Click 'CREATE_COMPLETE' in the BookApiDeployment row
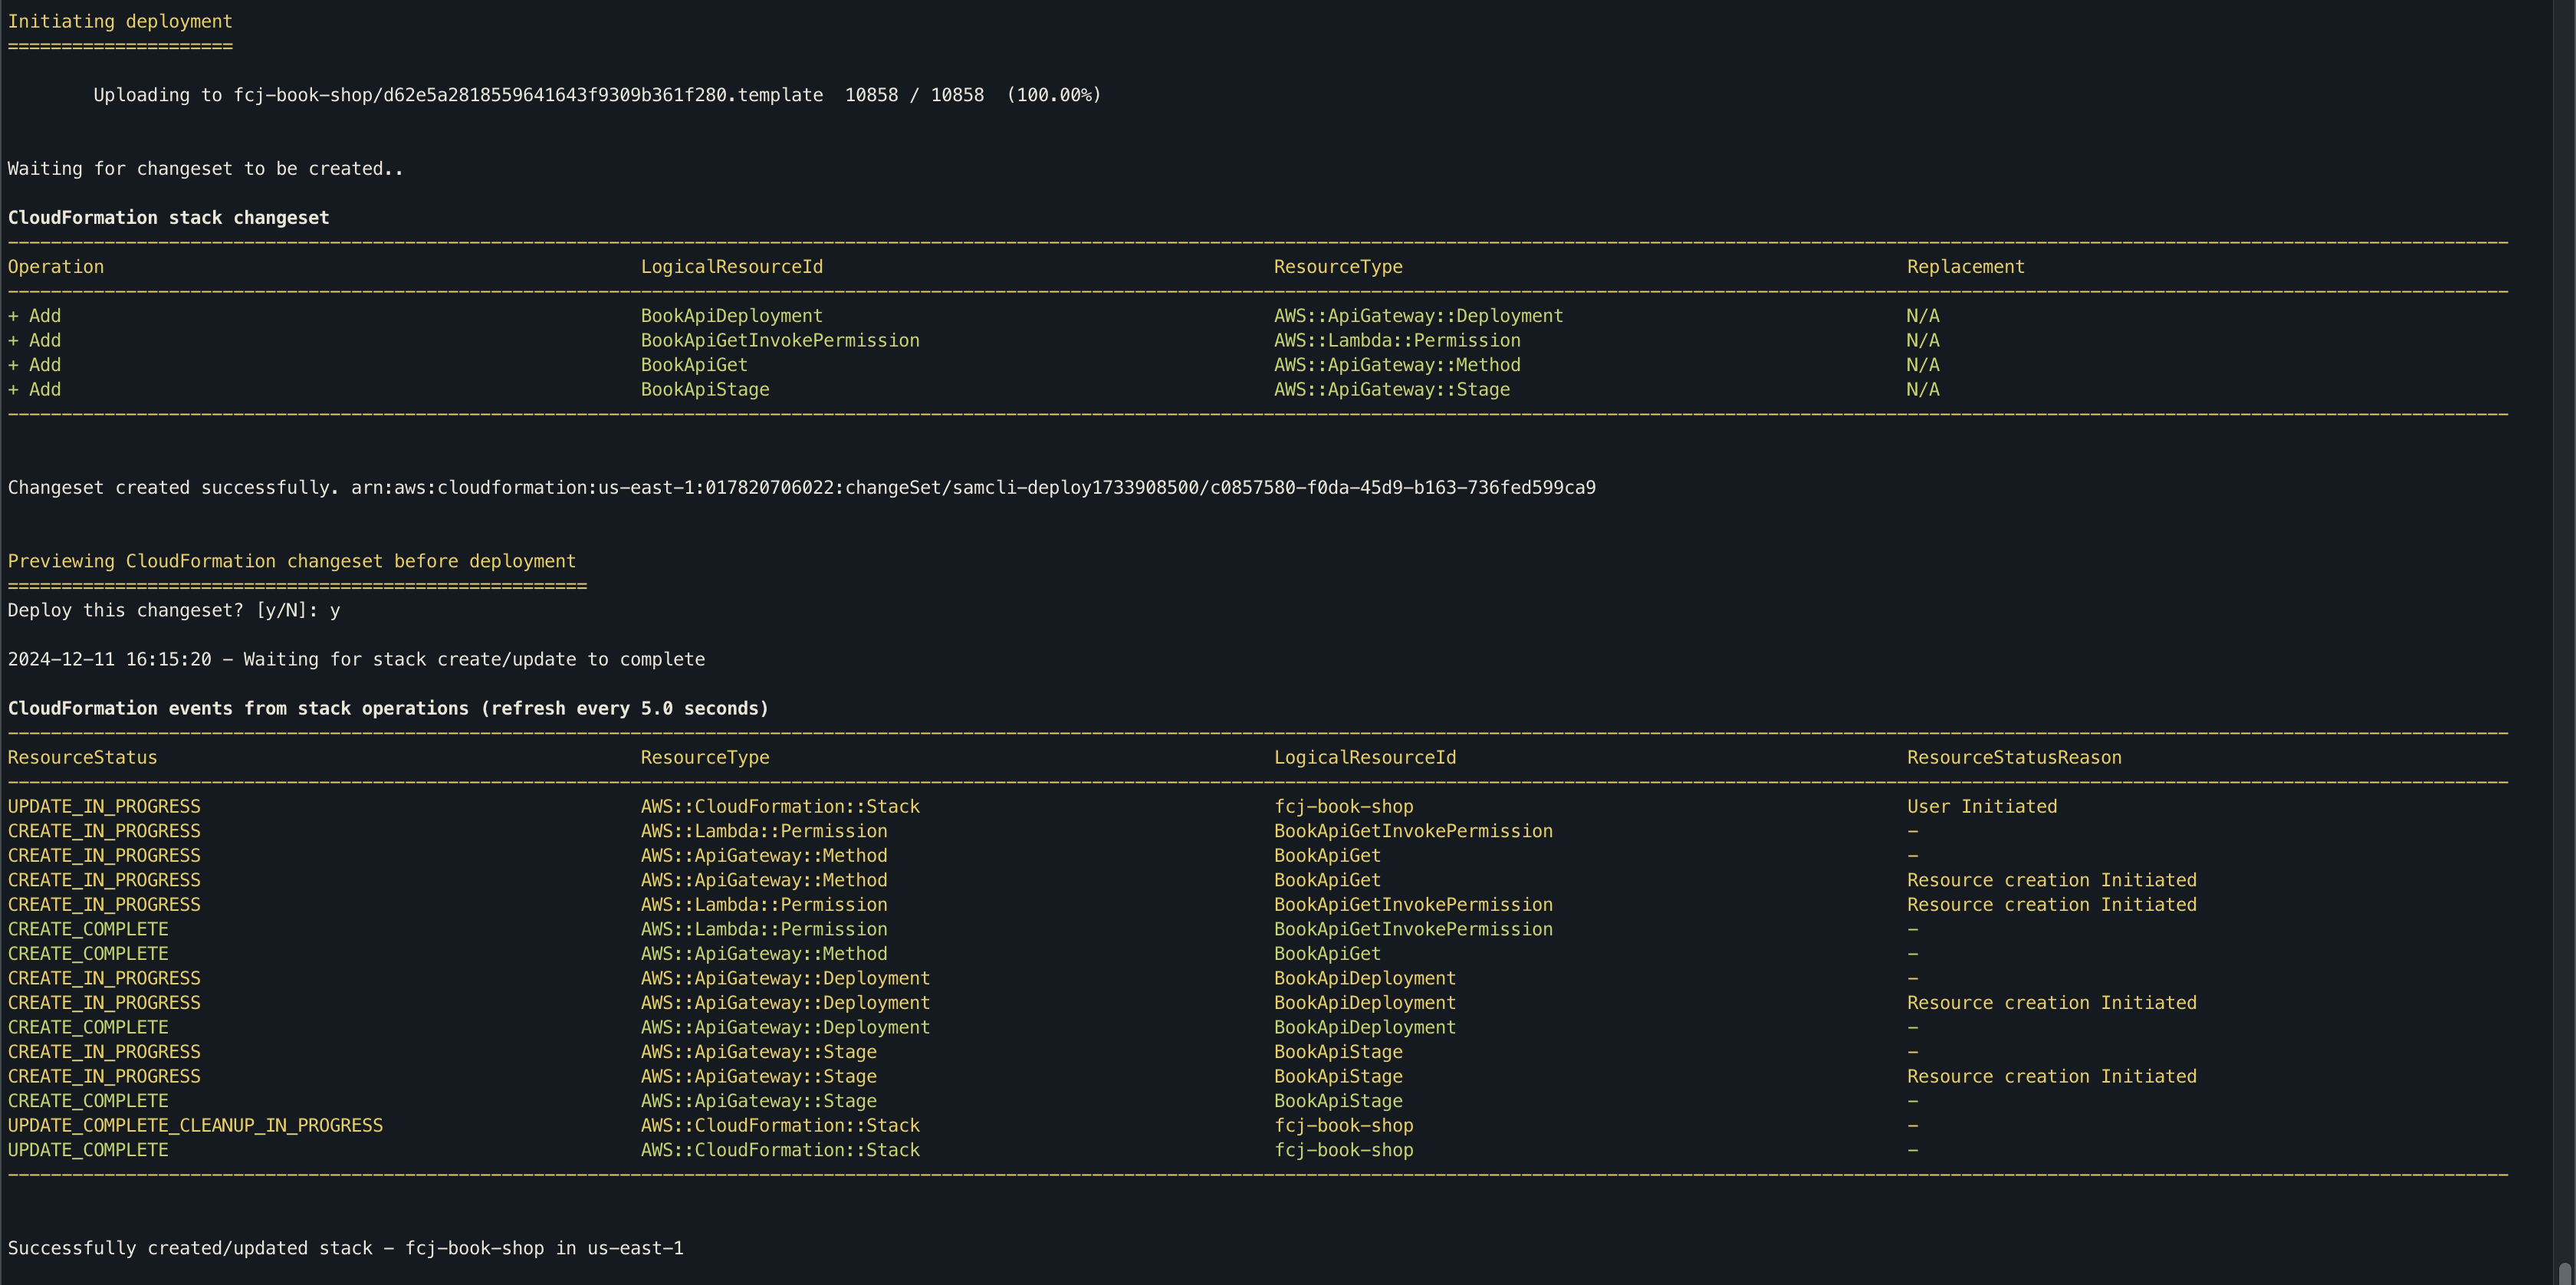 click(88, 1028)
